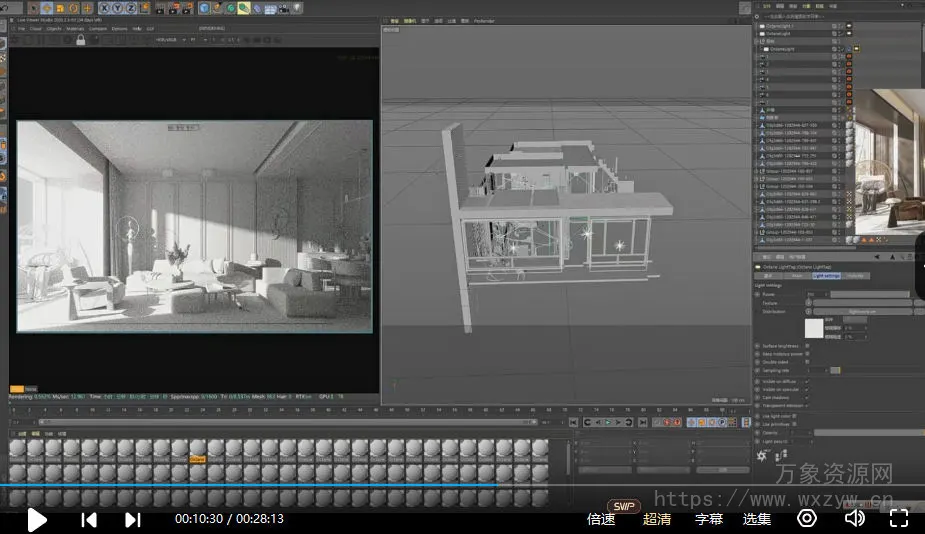
Task: Click the X axis lock icon
Action: [x=104, y=8]
